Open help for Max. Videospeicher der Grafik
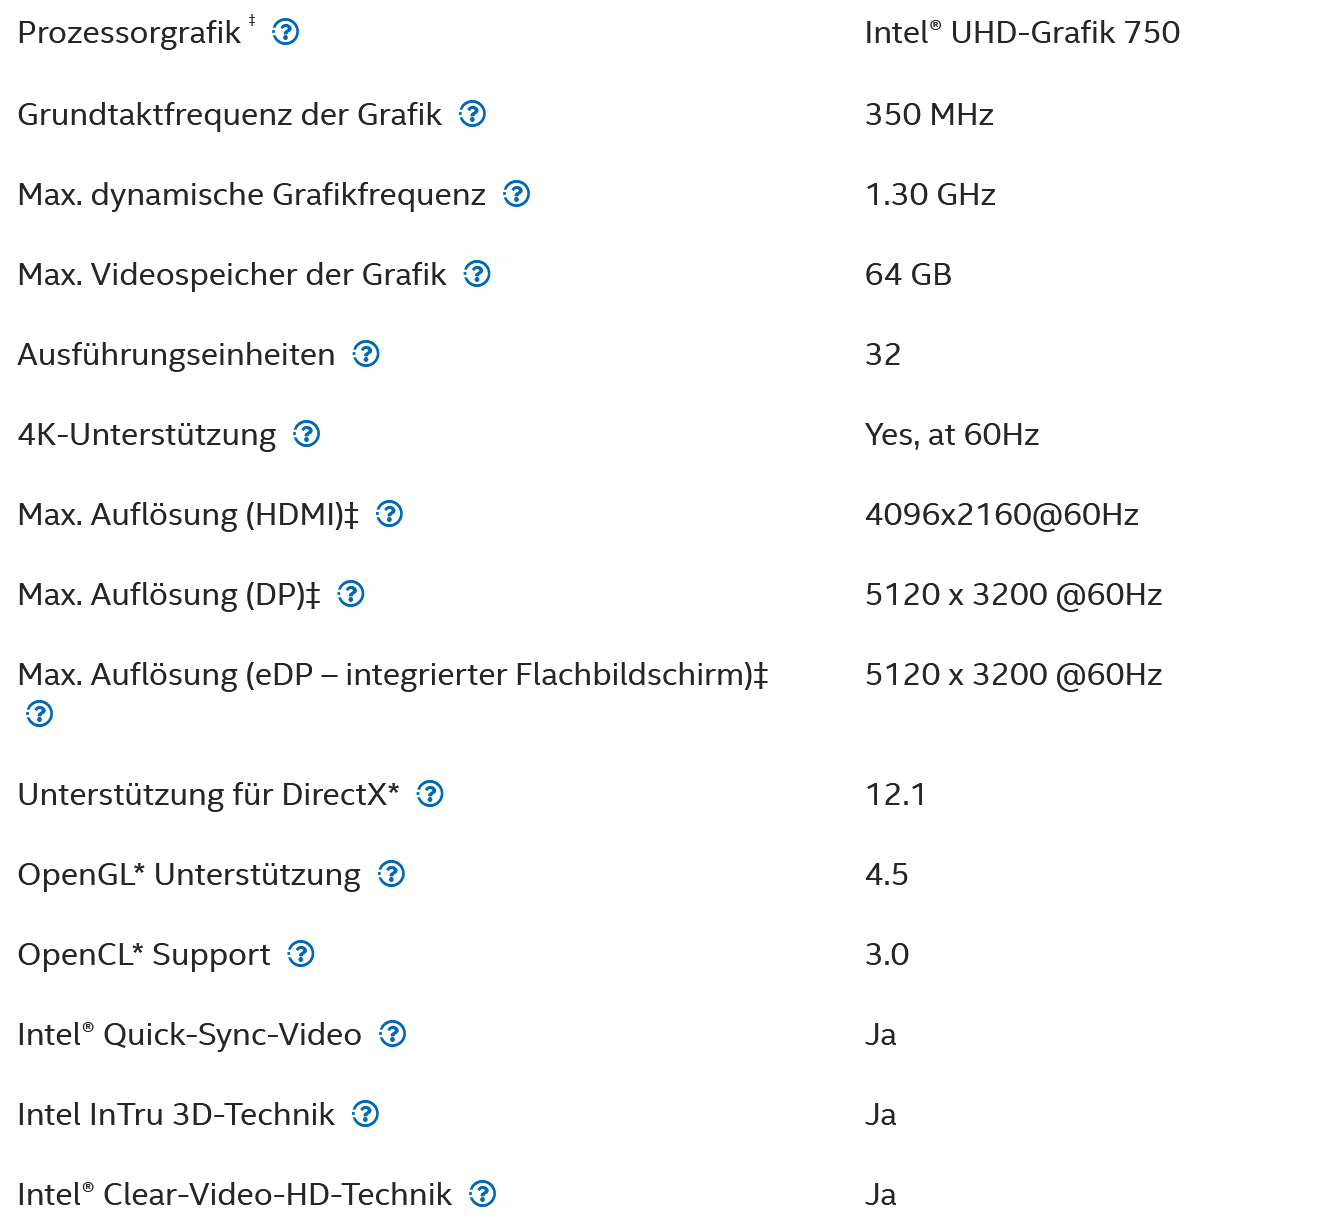 tap(478, 274)
